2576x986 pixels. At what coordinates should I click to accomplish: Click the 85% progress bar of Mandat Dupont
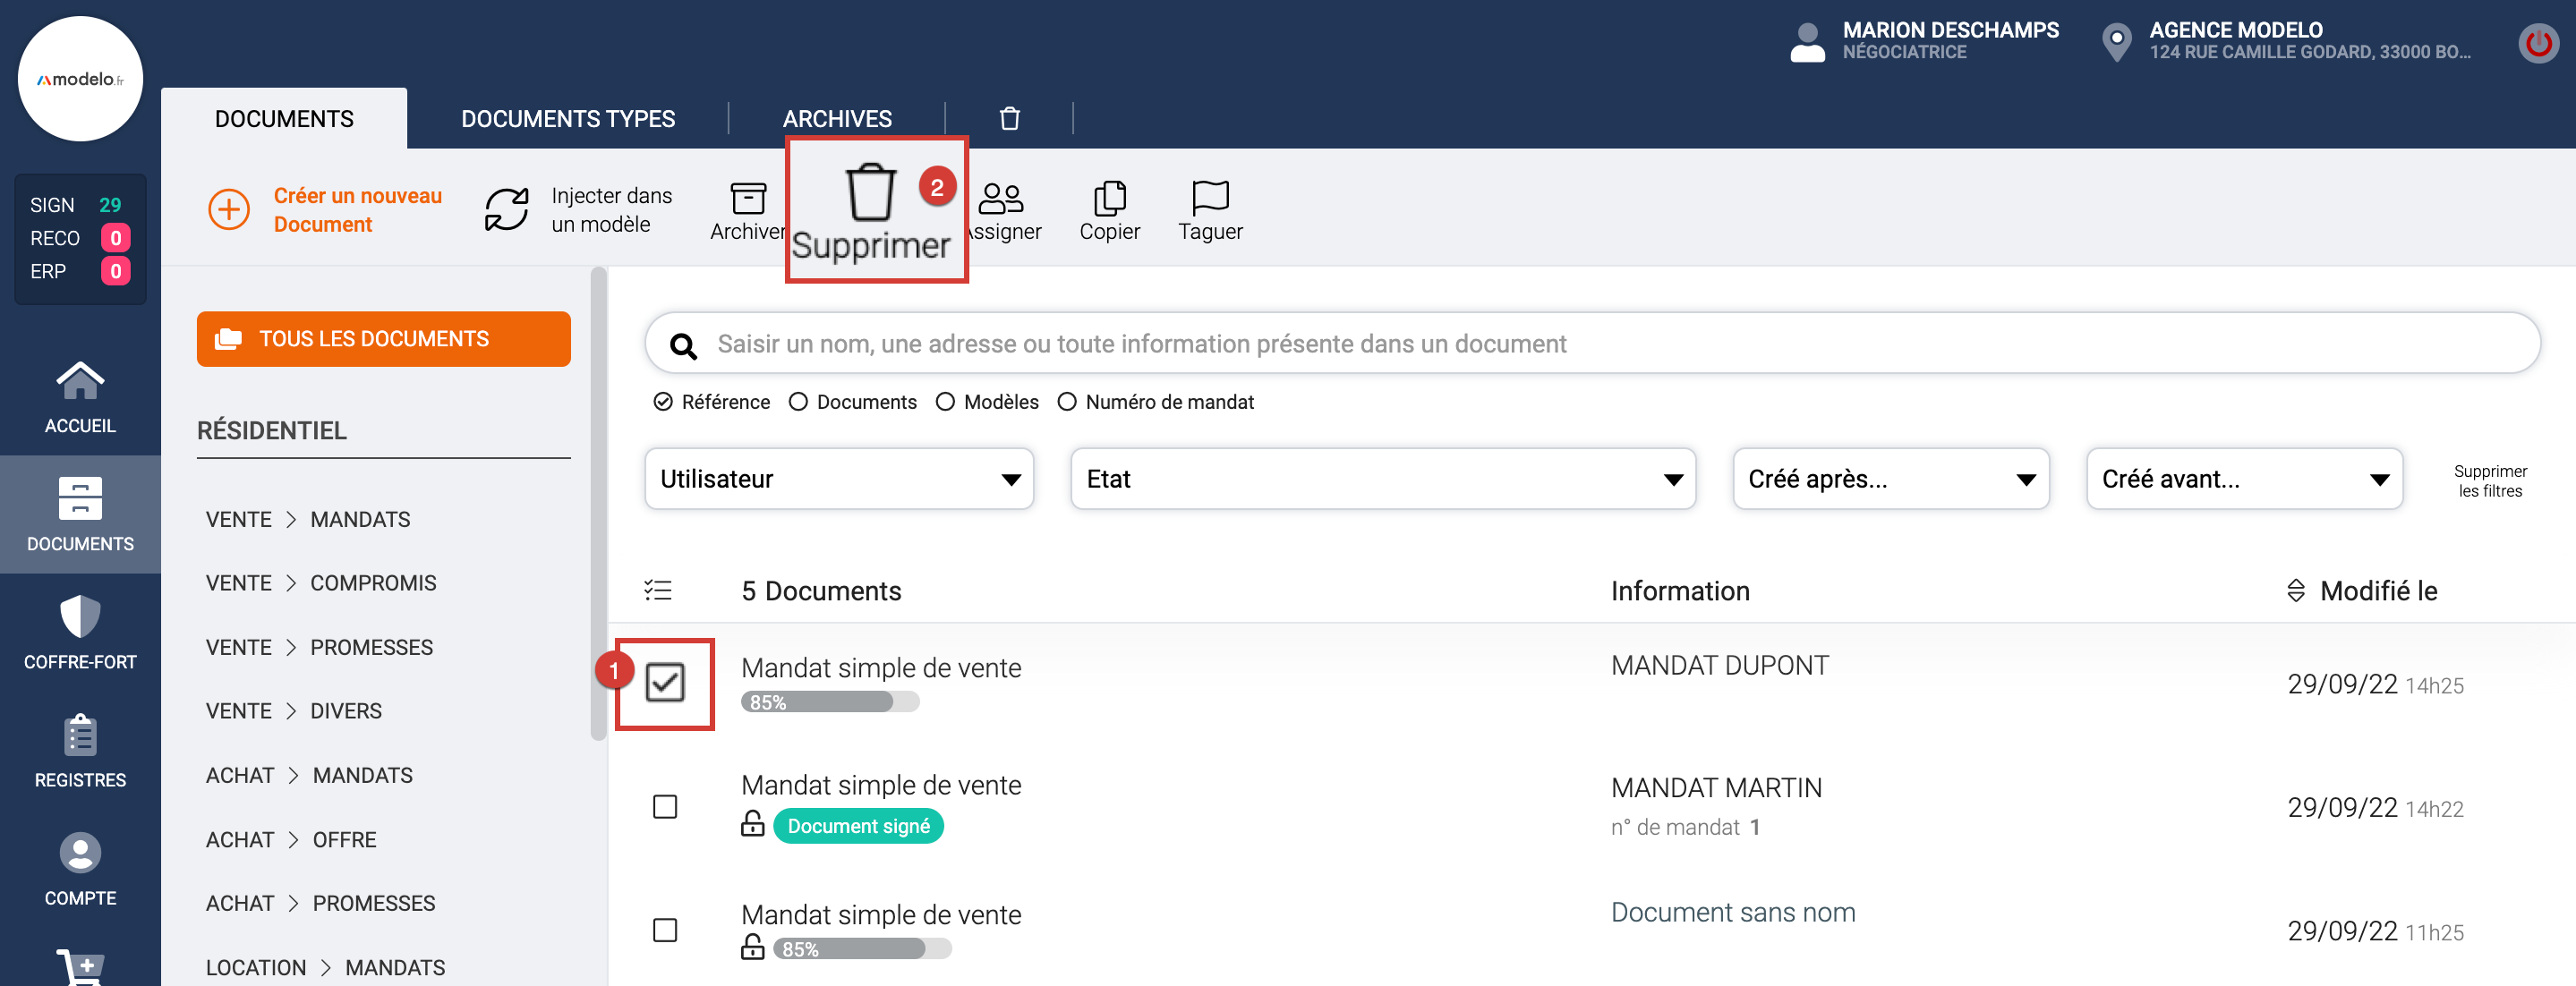tap(829, 702)
